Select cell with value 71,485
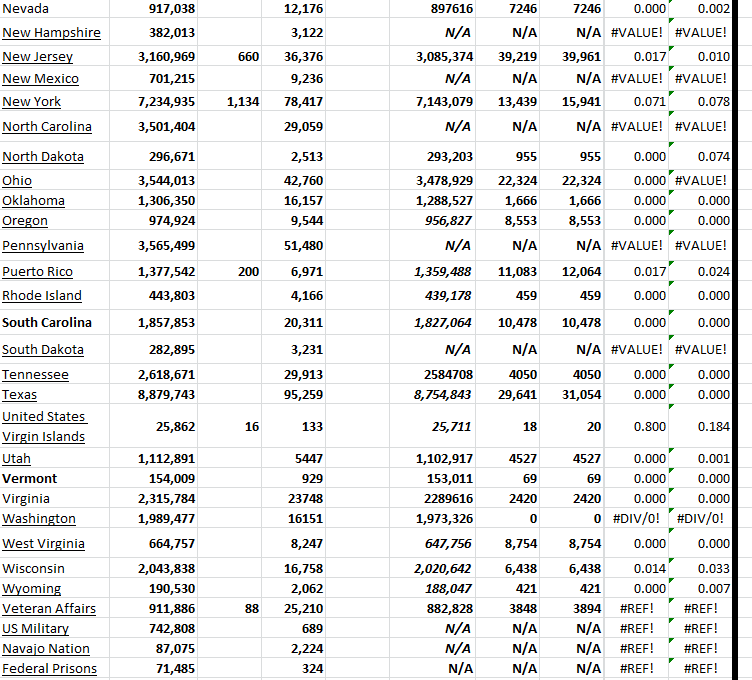This screenshot has width=752, height=680. point(153,668)
